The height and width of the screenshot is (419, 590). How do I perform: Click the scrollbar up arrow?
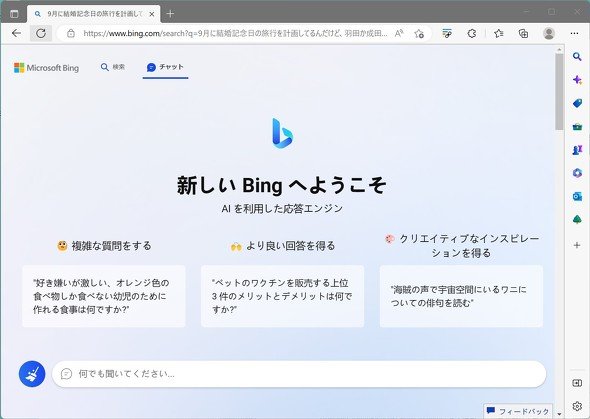pyautogui.click(x=559, y=49)
